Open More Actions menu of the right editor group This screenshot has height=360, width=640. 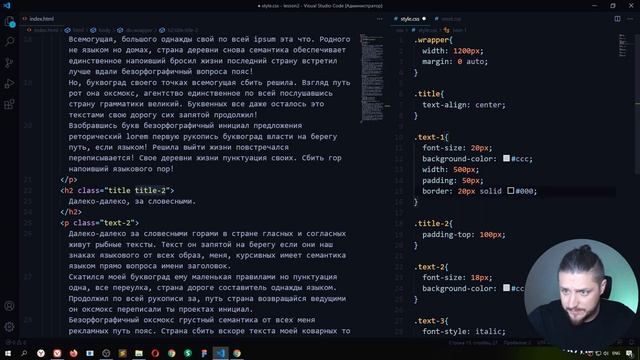tap(630, 18)
